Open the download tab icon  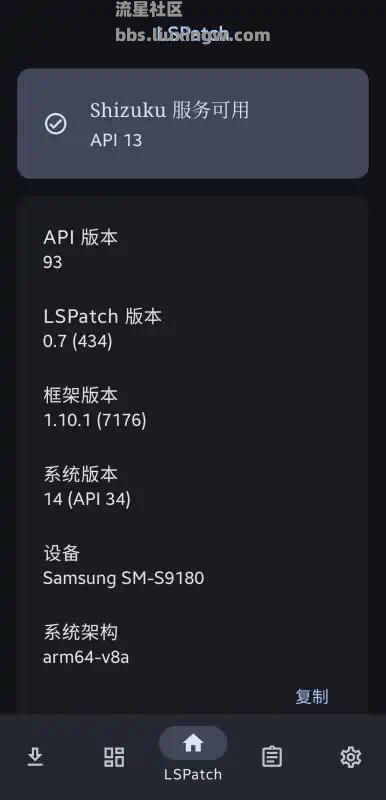(x=35, y=757)
